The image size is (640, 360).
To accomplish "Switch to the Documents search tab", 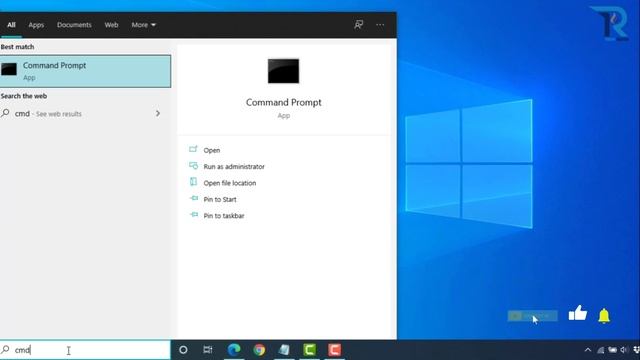I will tap(74, 25).
